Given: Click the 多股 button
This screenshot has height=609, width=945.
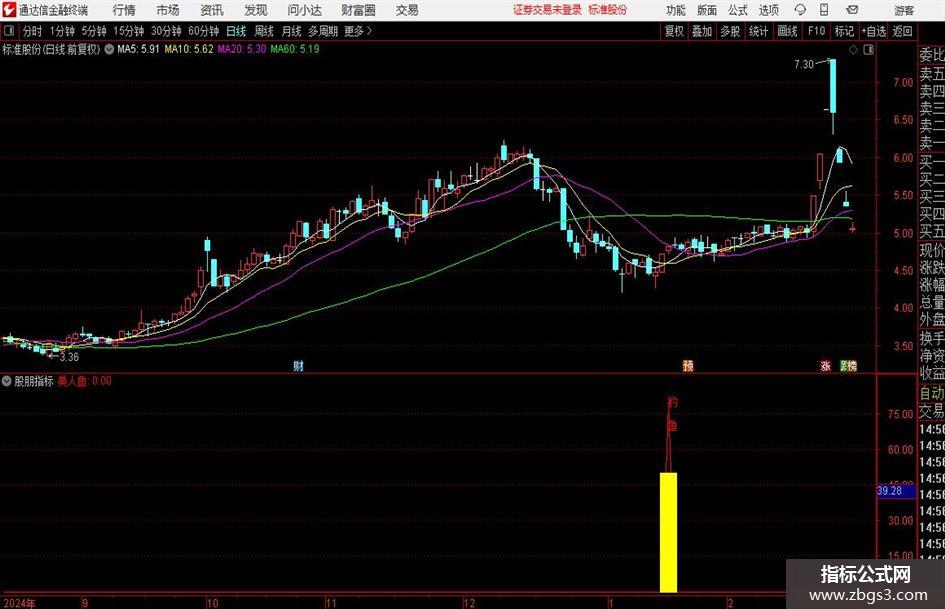Looking at the screenshot, I should pos(730,31).
